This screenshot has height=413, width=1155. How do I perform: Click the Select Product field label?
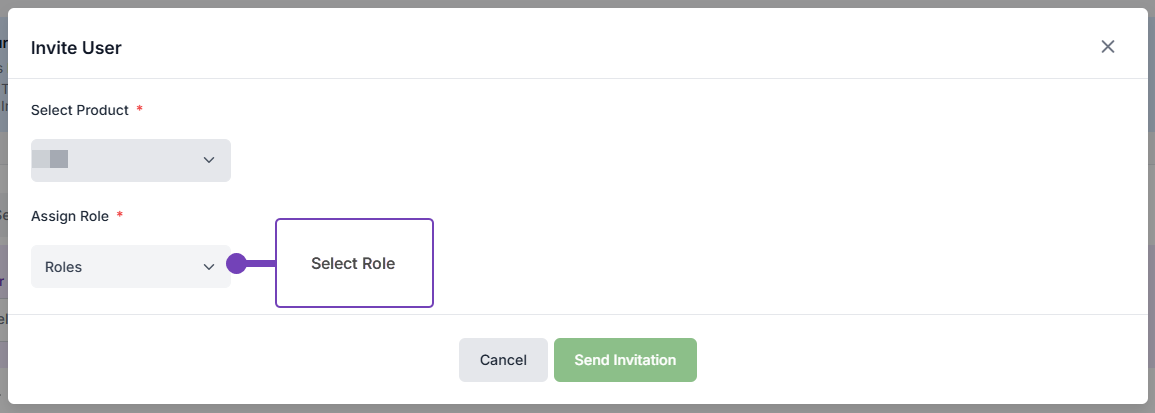(80, 110)
